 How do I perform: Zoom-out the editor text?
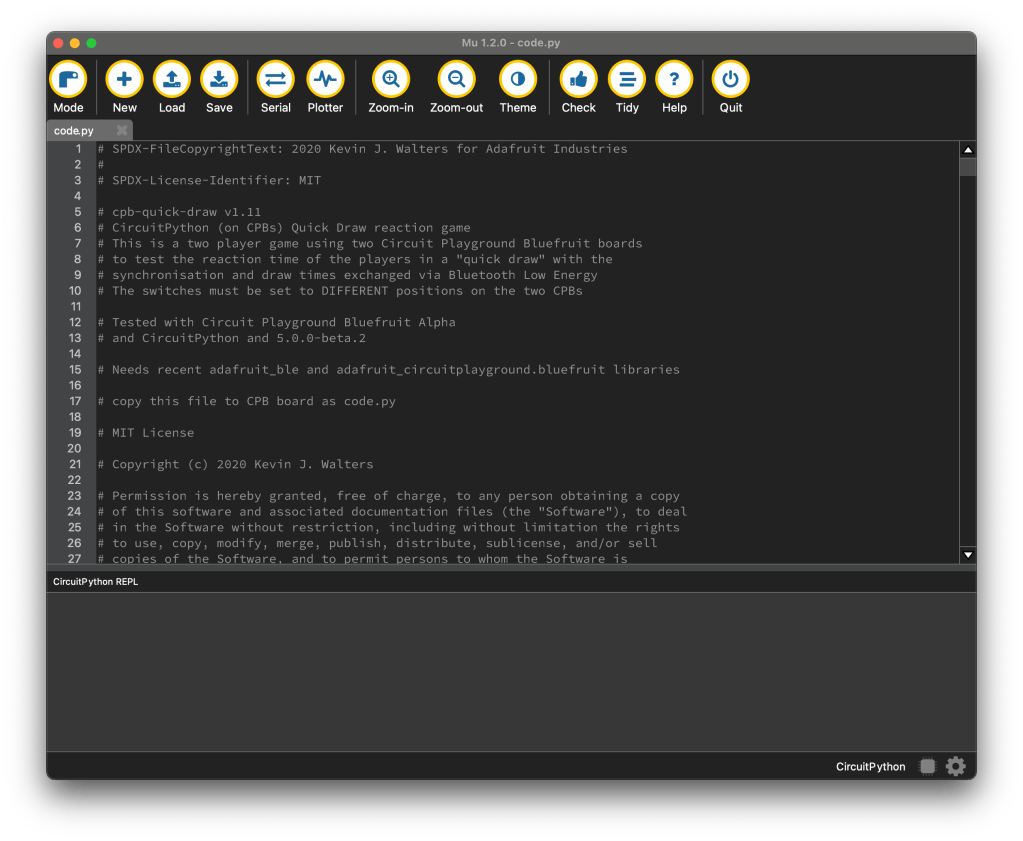(456, 80)
